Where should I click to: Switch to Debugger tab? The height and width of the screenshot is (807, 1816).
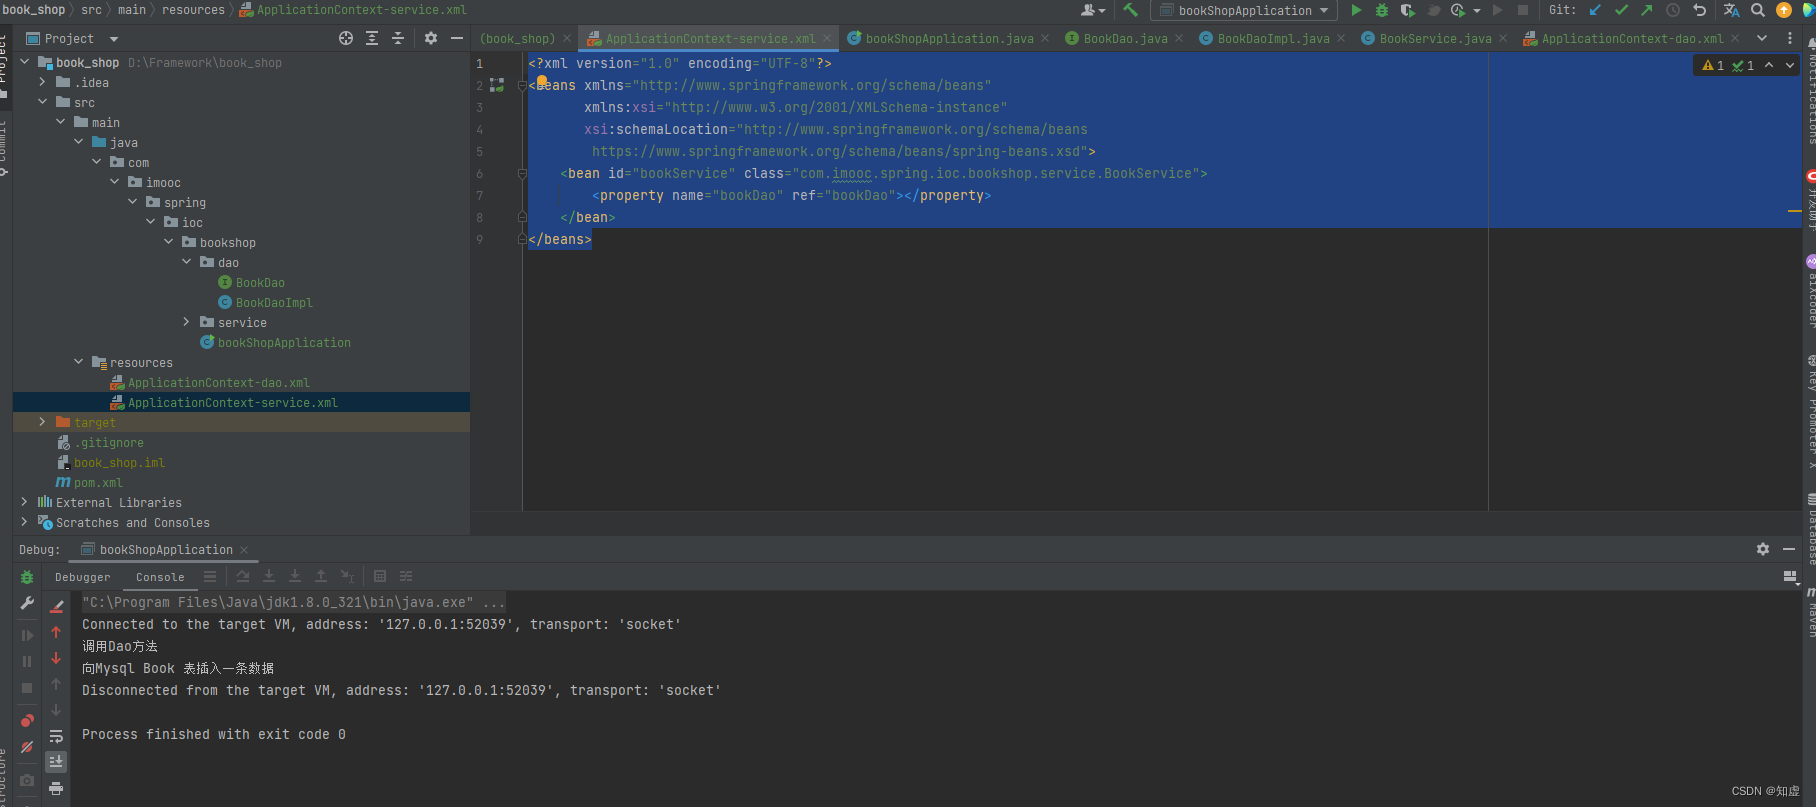coord(83,577)
